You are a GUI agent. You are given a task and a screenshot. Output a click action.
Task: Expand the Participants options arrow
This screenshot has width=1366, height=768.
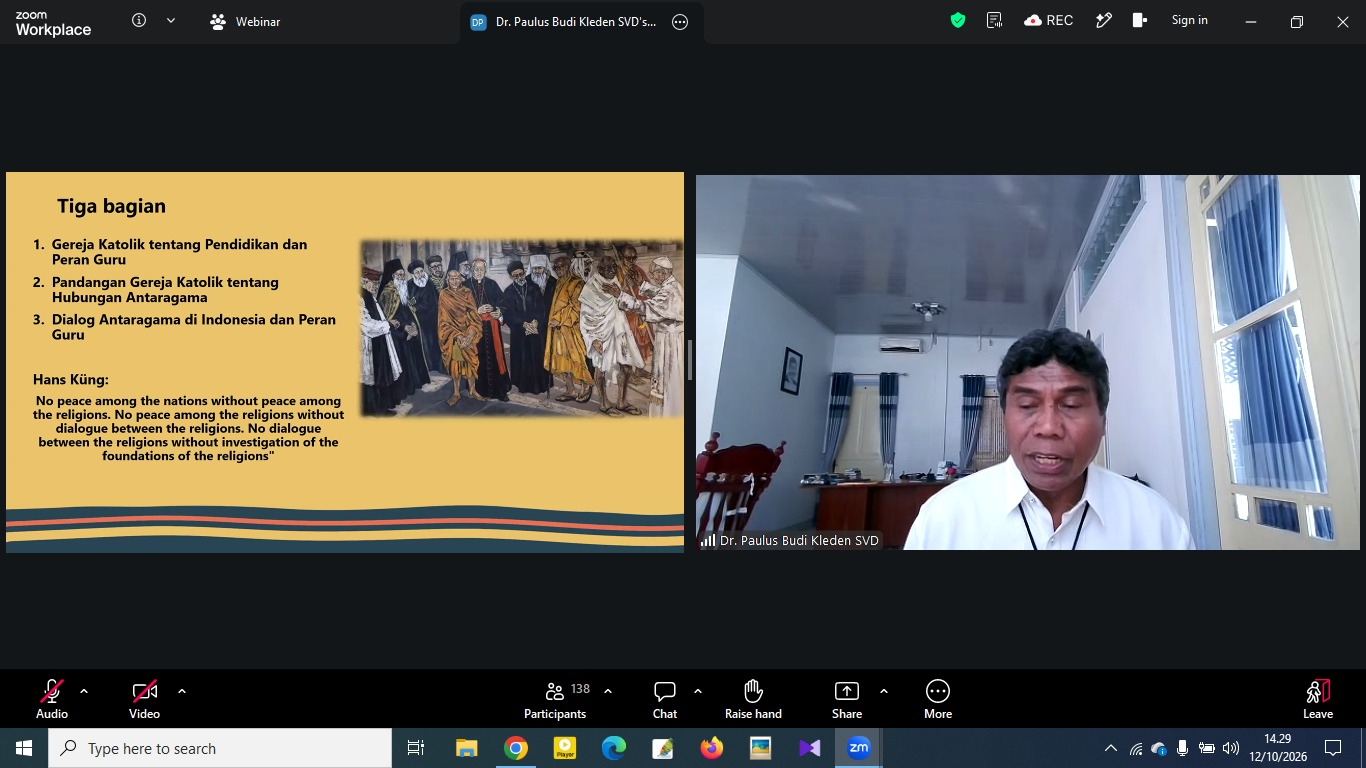point(608,691)
